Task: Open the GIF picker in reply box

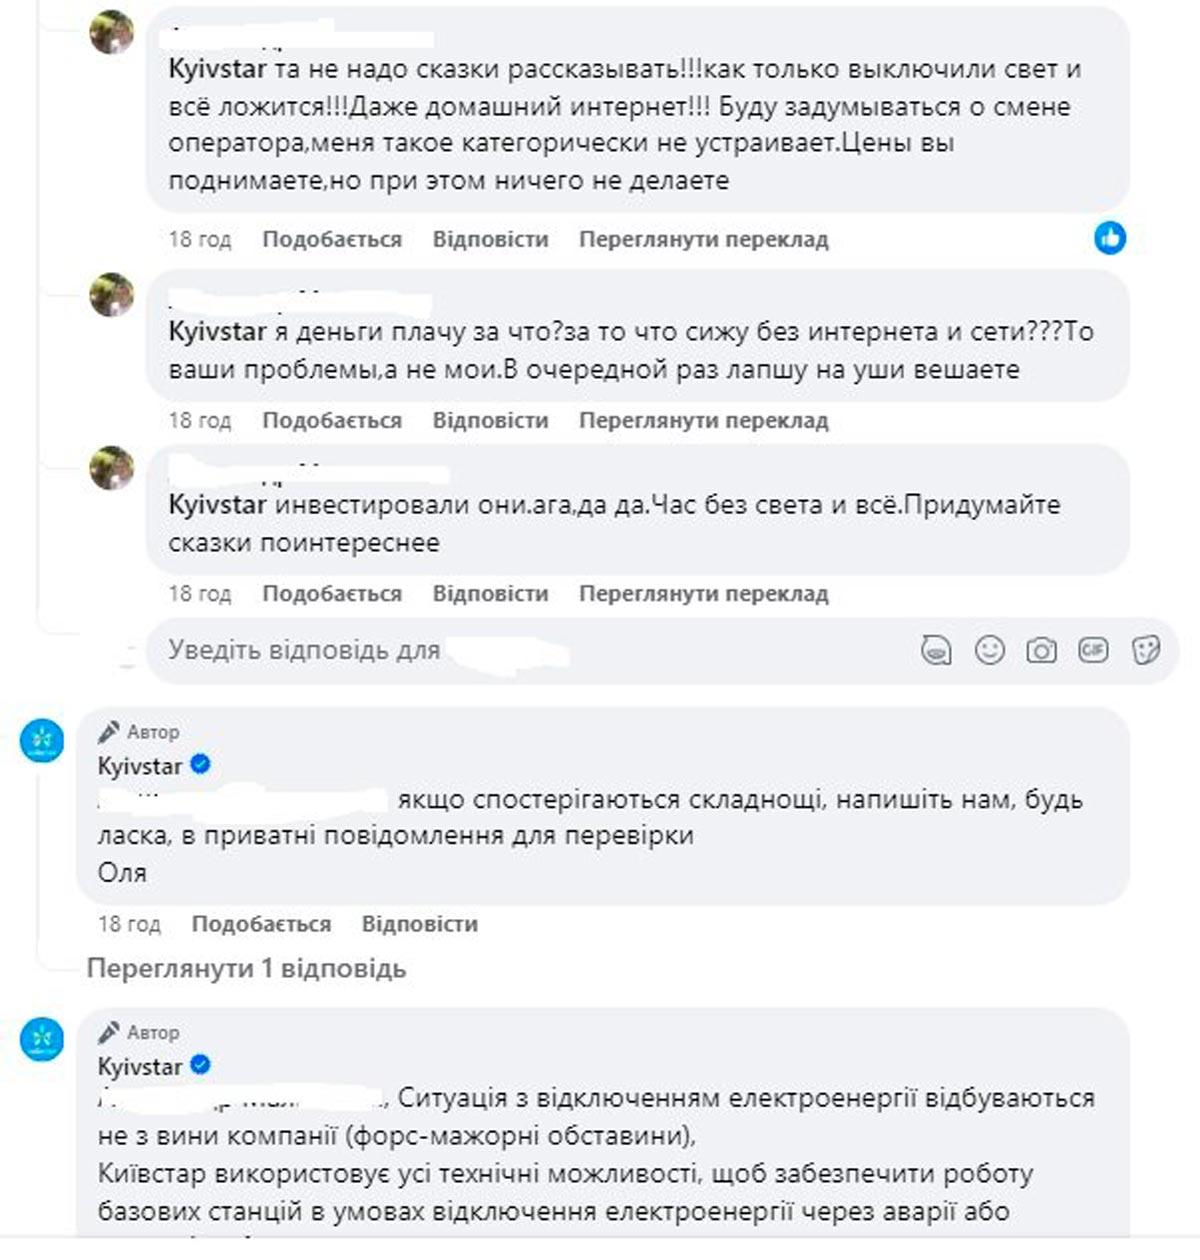Action: [1093, 651]
